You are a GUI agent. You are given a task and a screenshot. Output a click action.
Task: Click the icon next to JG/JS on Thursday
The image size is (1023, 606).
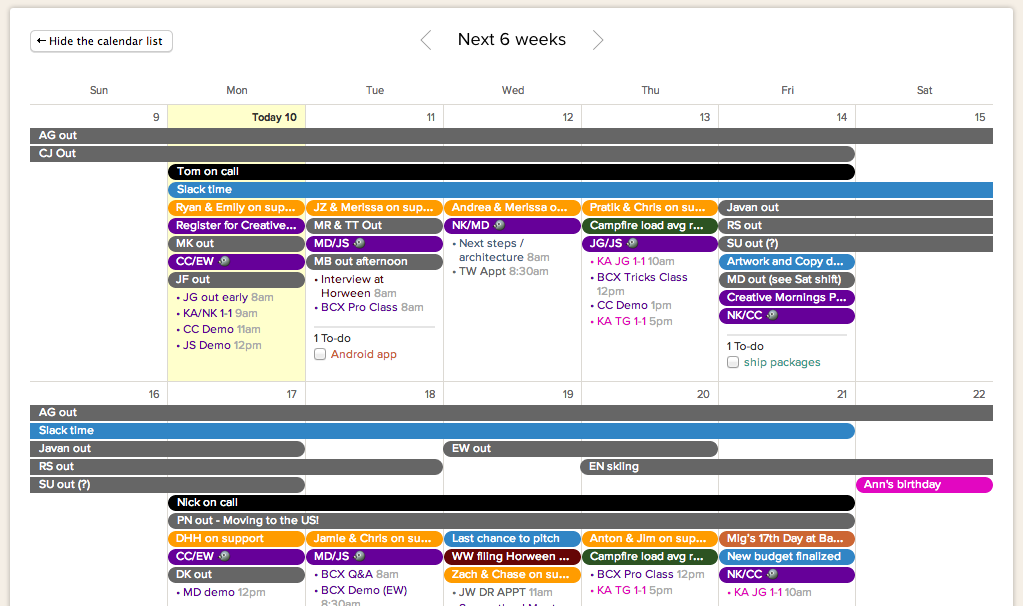point(632,242)
